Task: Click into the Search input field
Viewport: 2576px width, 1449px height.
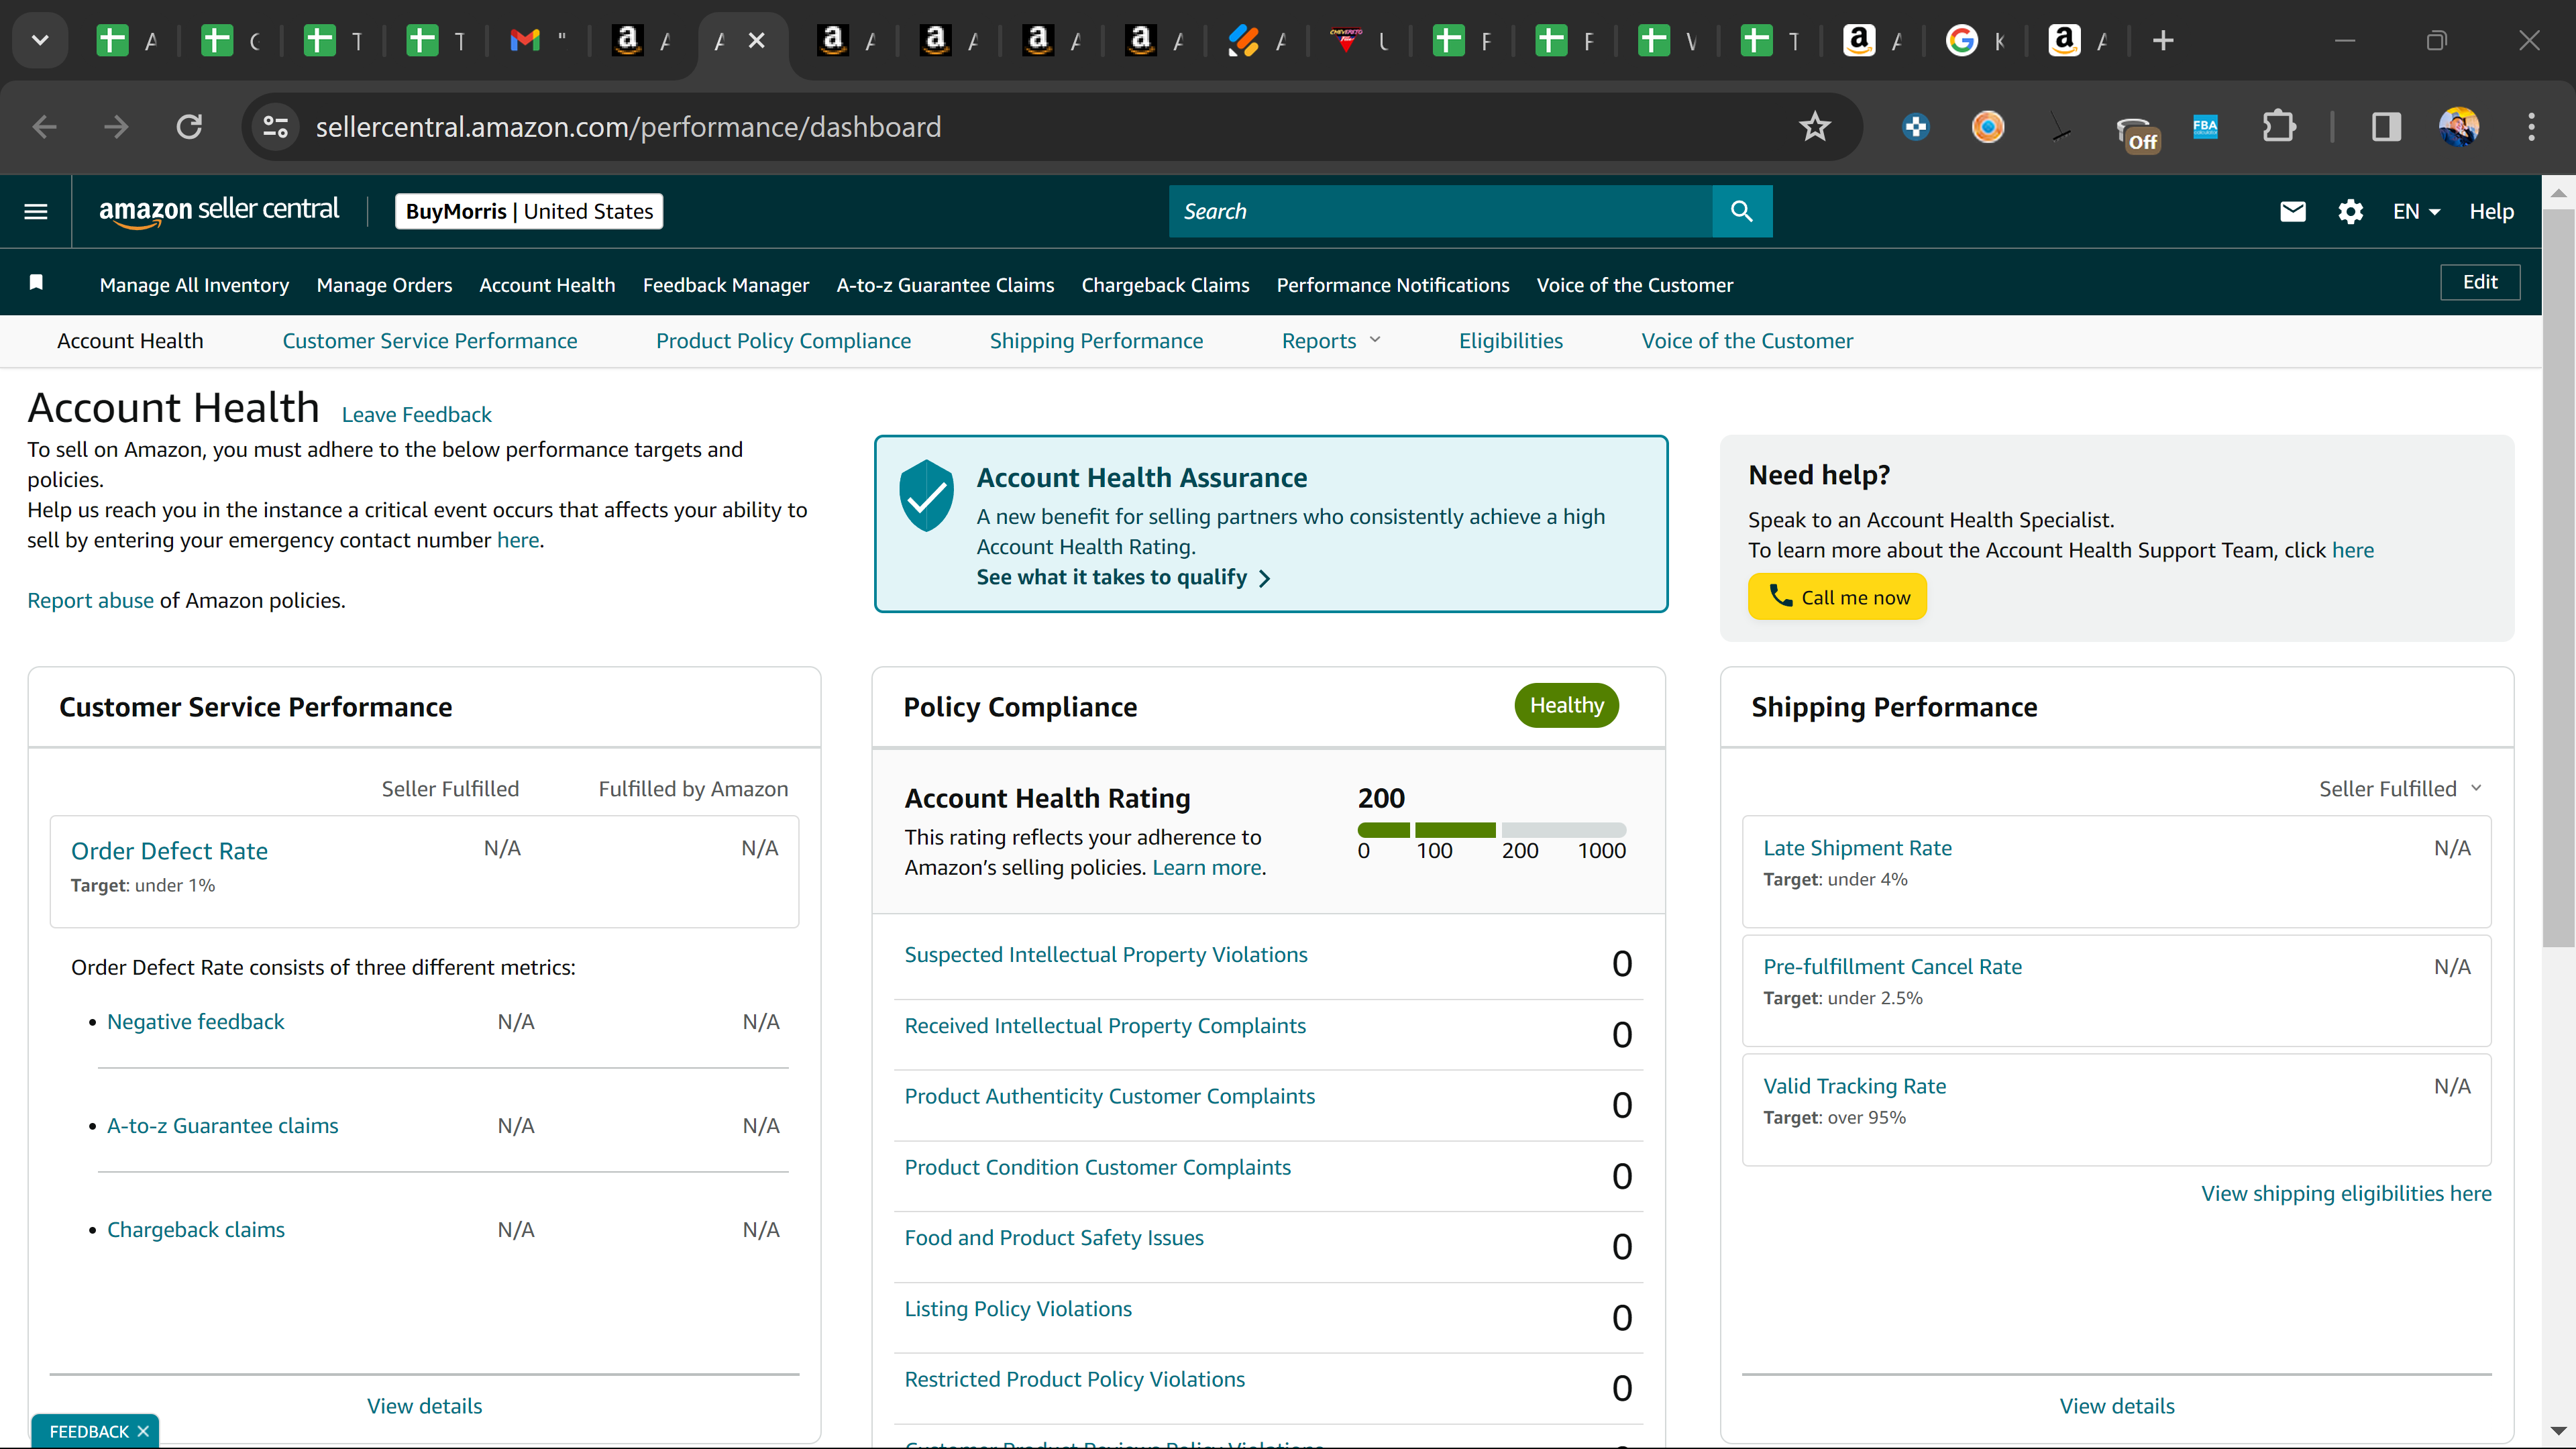Action: coord(1440,211)
